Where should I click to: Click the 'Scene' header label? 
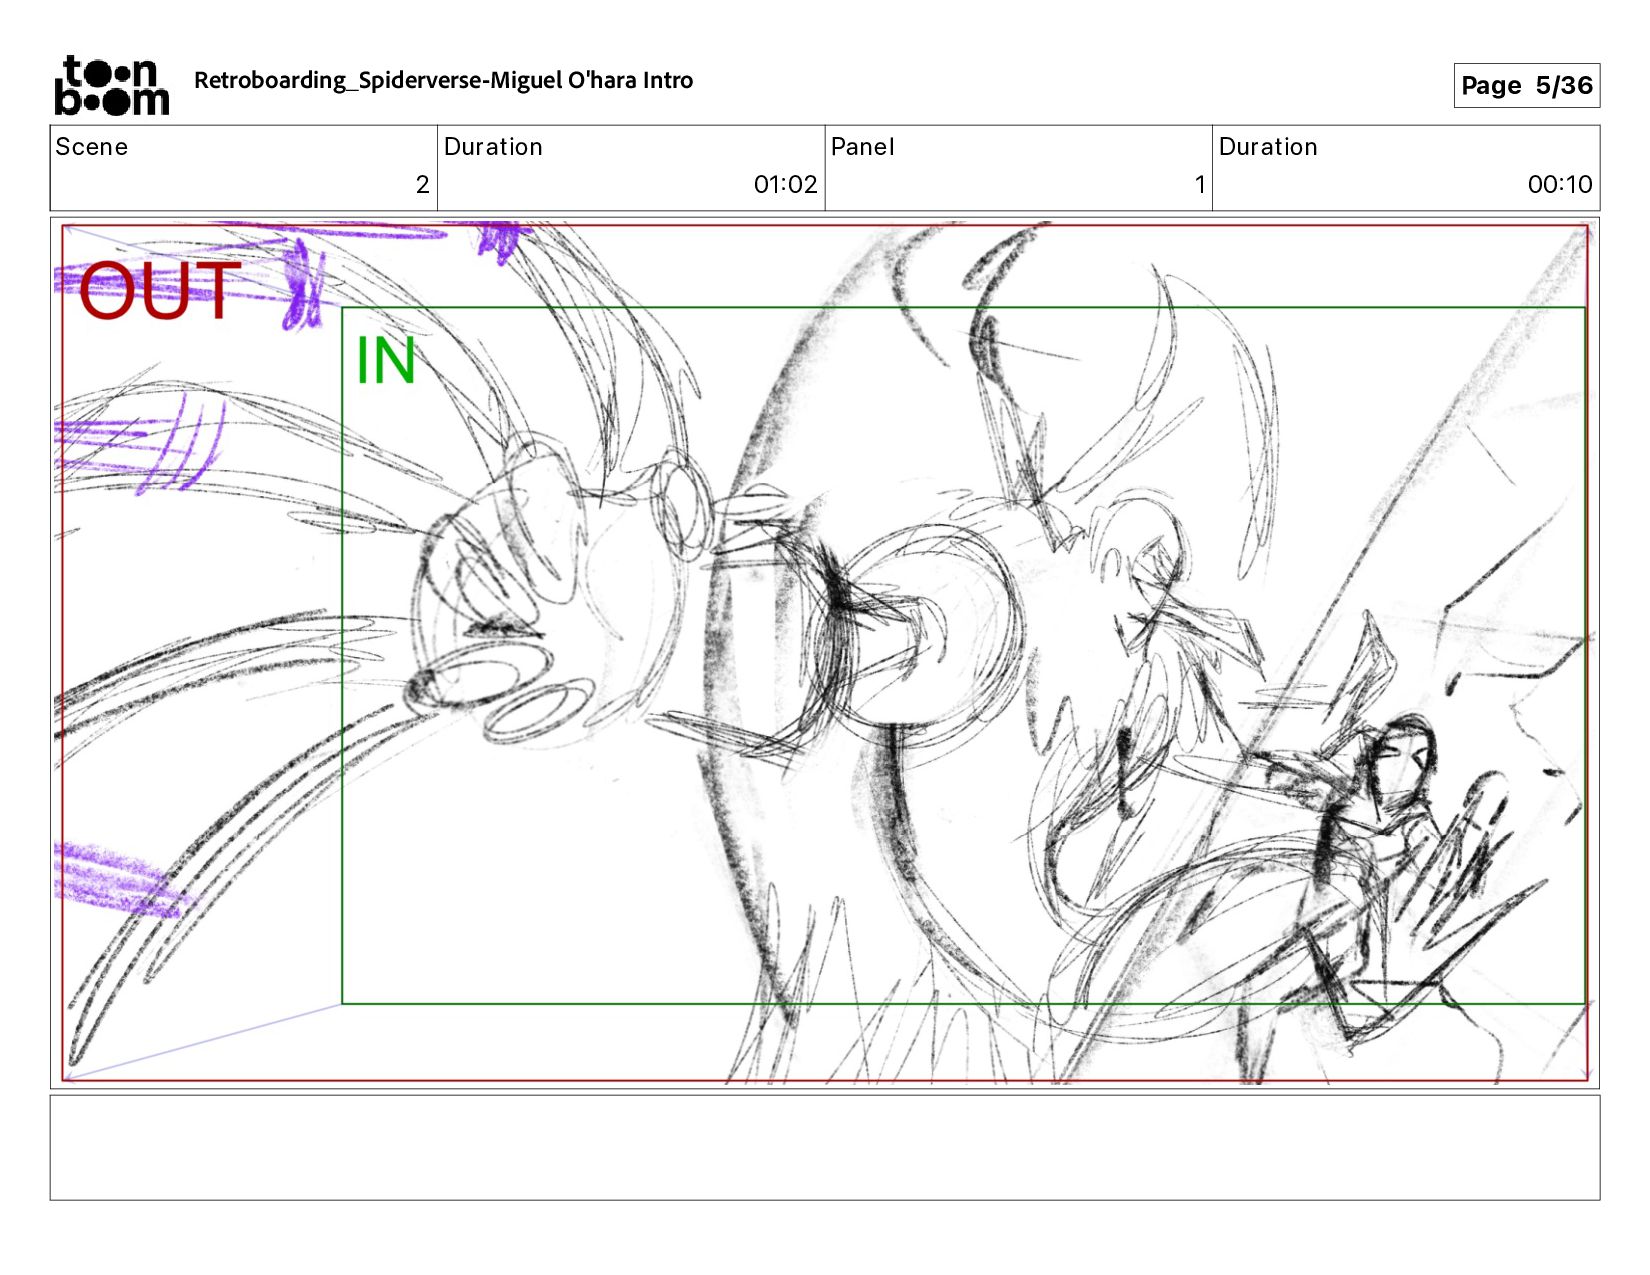92,147
